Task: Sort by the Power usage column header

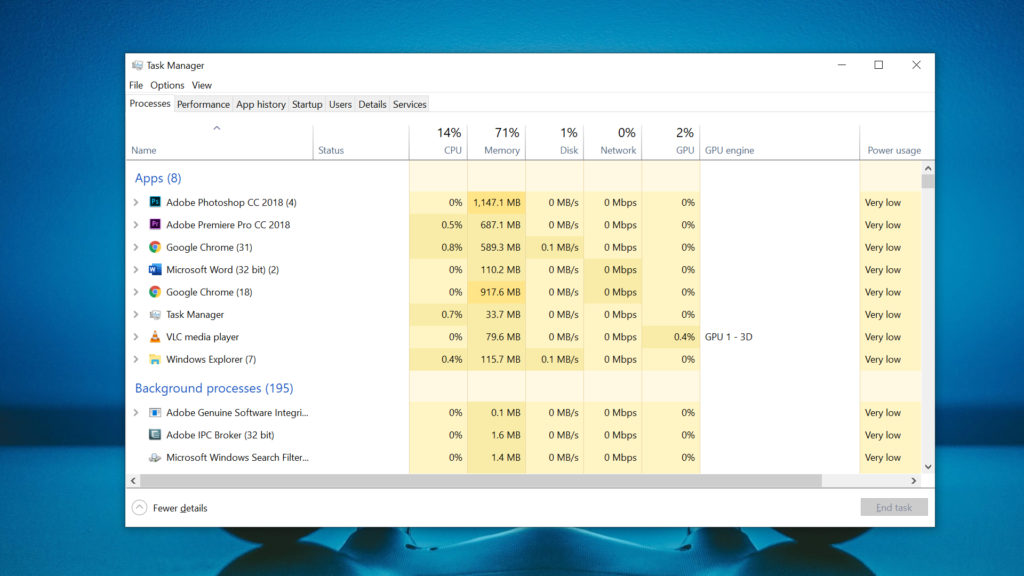Action: pyautogui.click(x=894, y=150)
